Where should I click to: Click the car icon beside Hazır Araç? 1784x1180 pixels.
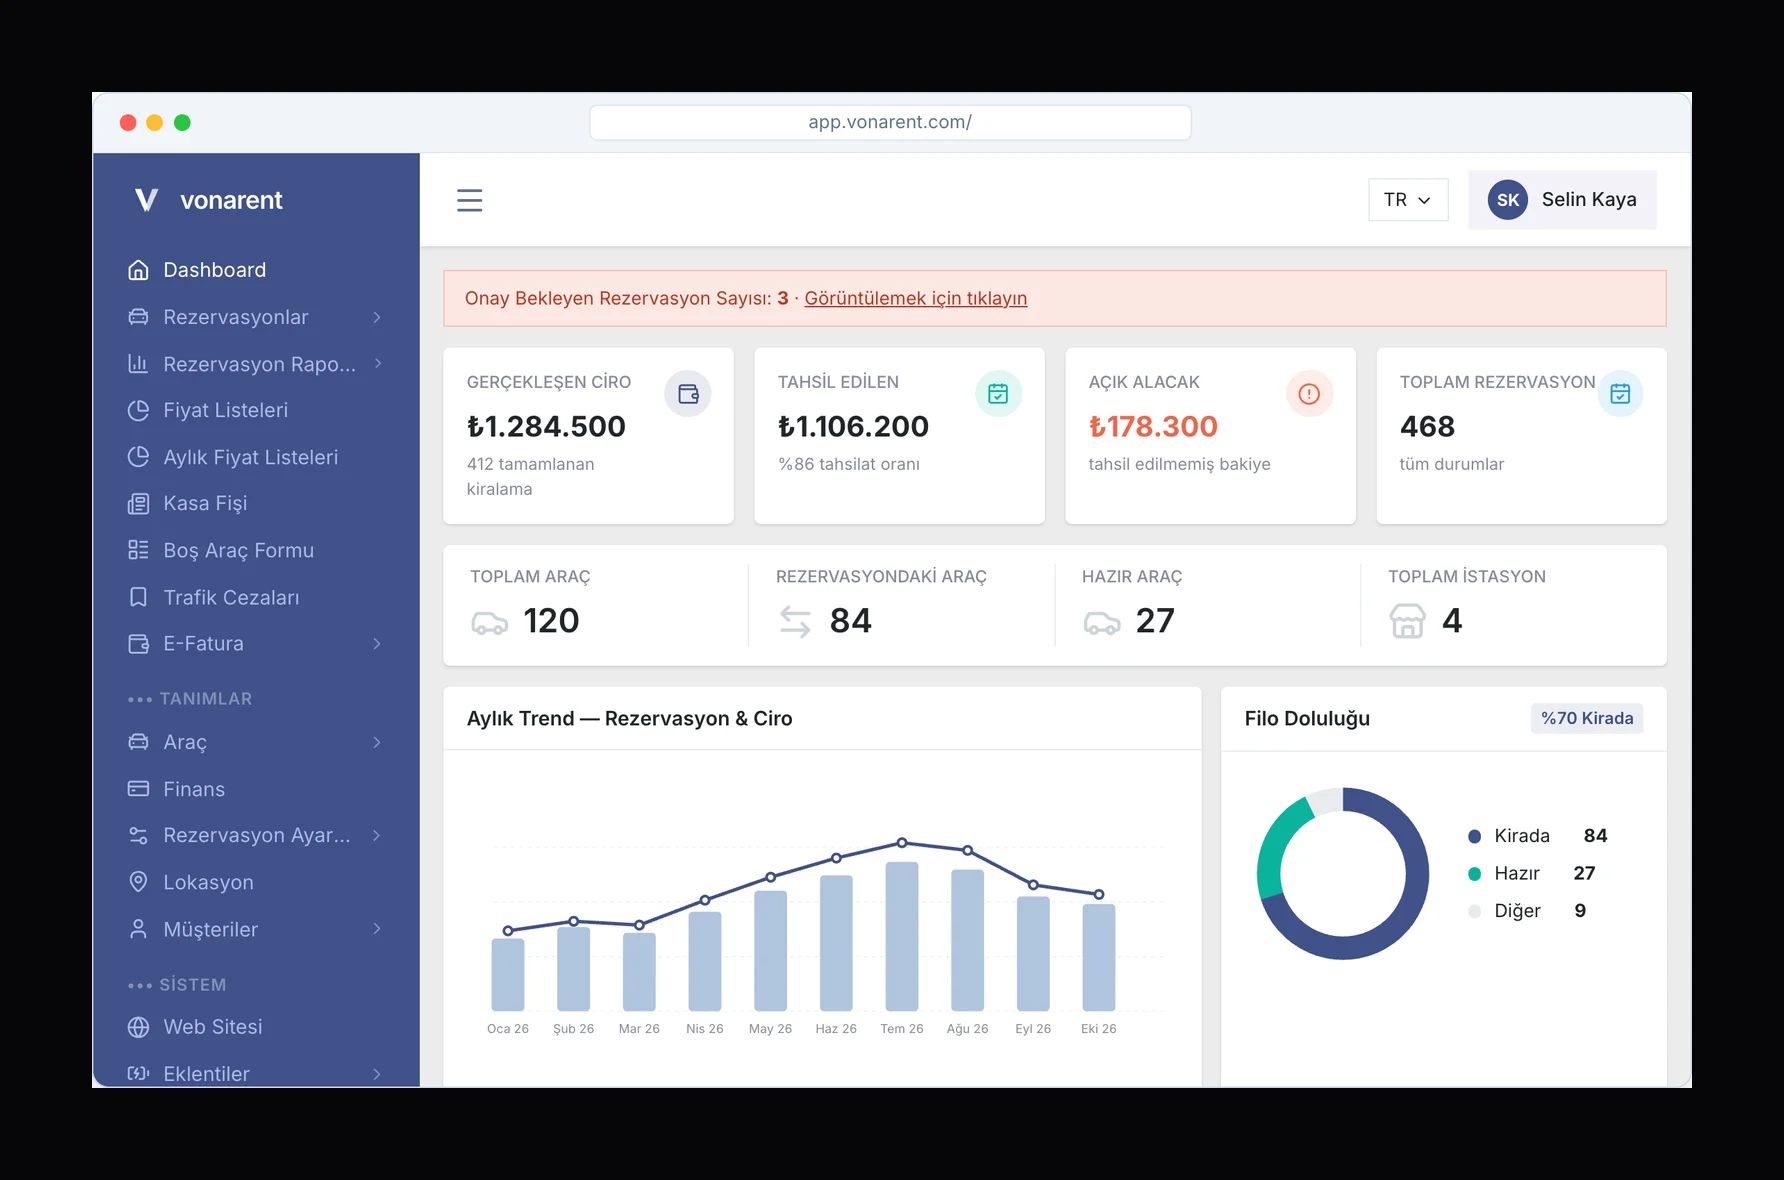click(1102, 623)
